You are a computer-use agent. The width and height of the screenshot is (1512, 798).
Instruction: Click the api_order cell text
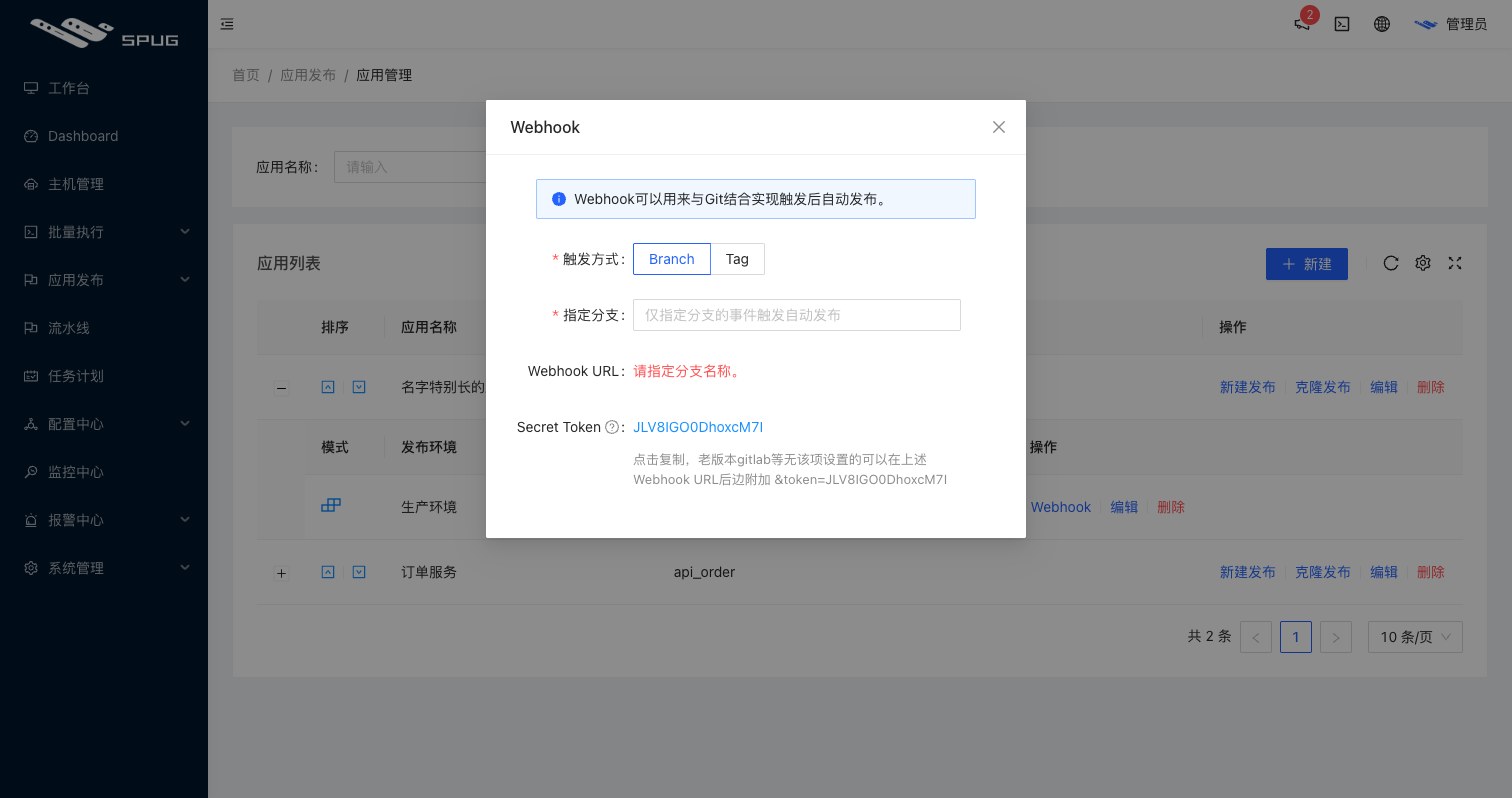704,572
